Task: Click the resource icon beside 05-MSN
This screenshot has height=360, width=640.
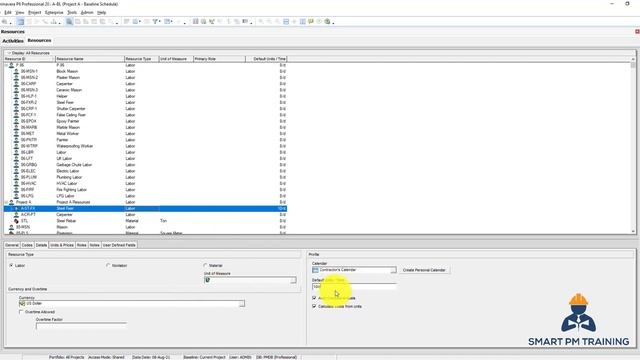Action: coord(11,227)
